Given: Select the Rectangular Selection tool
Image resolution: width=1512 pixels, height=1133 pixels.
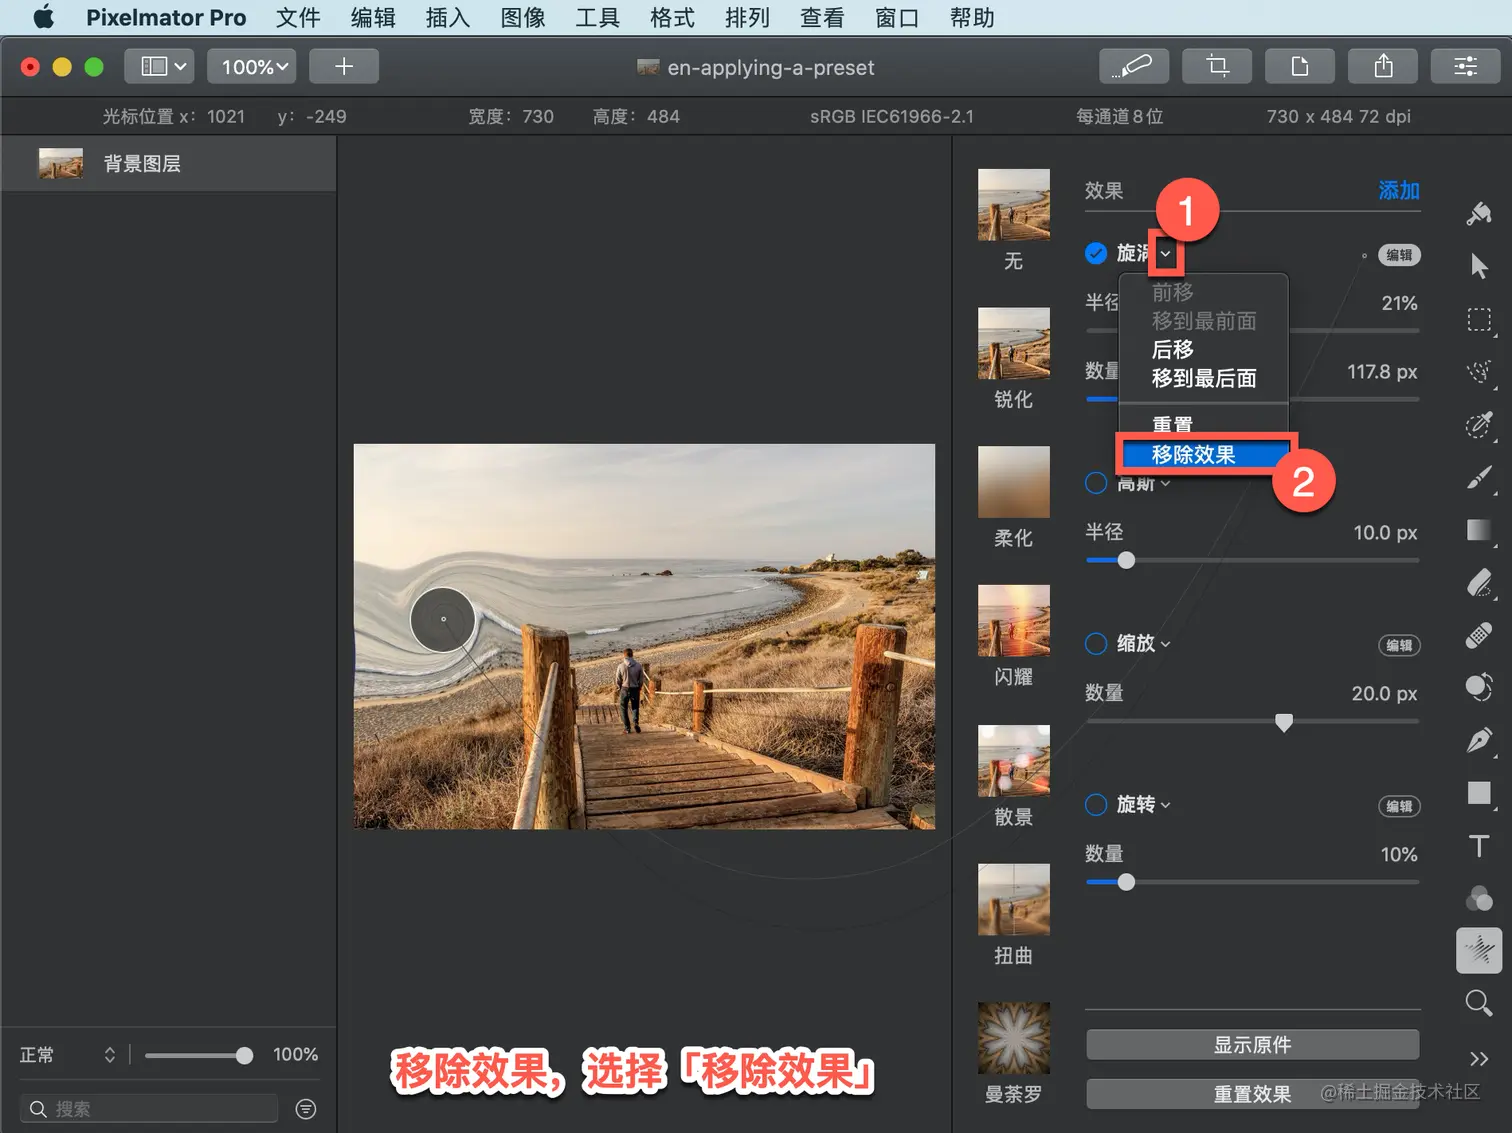Looking at the screenshot, I should click(1479, 320).
